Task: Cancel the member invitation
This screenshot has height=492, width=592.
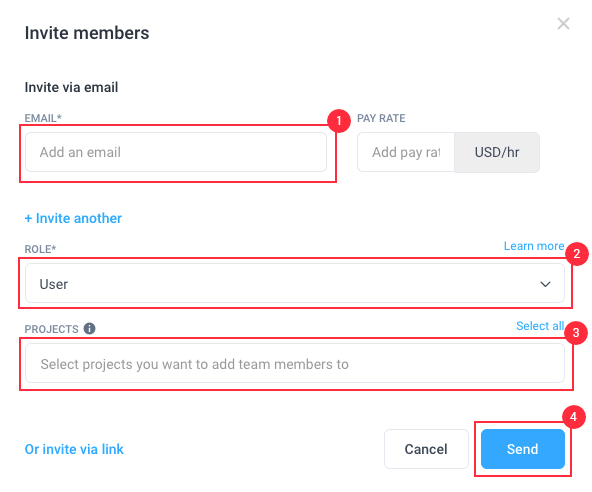Action: click(x=426, y=449)
